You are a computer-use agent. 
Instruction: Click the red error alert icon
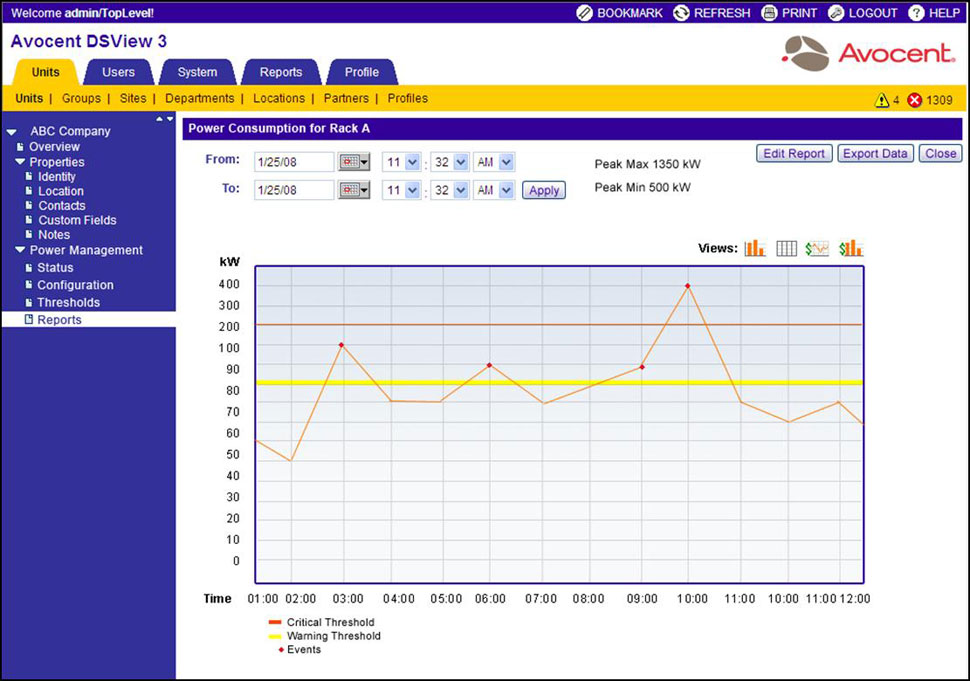pyautogui.click(x=914, y=100)
